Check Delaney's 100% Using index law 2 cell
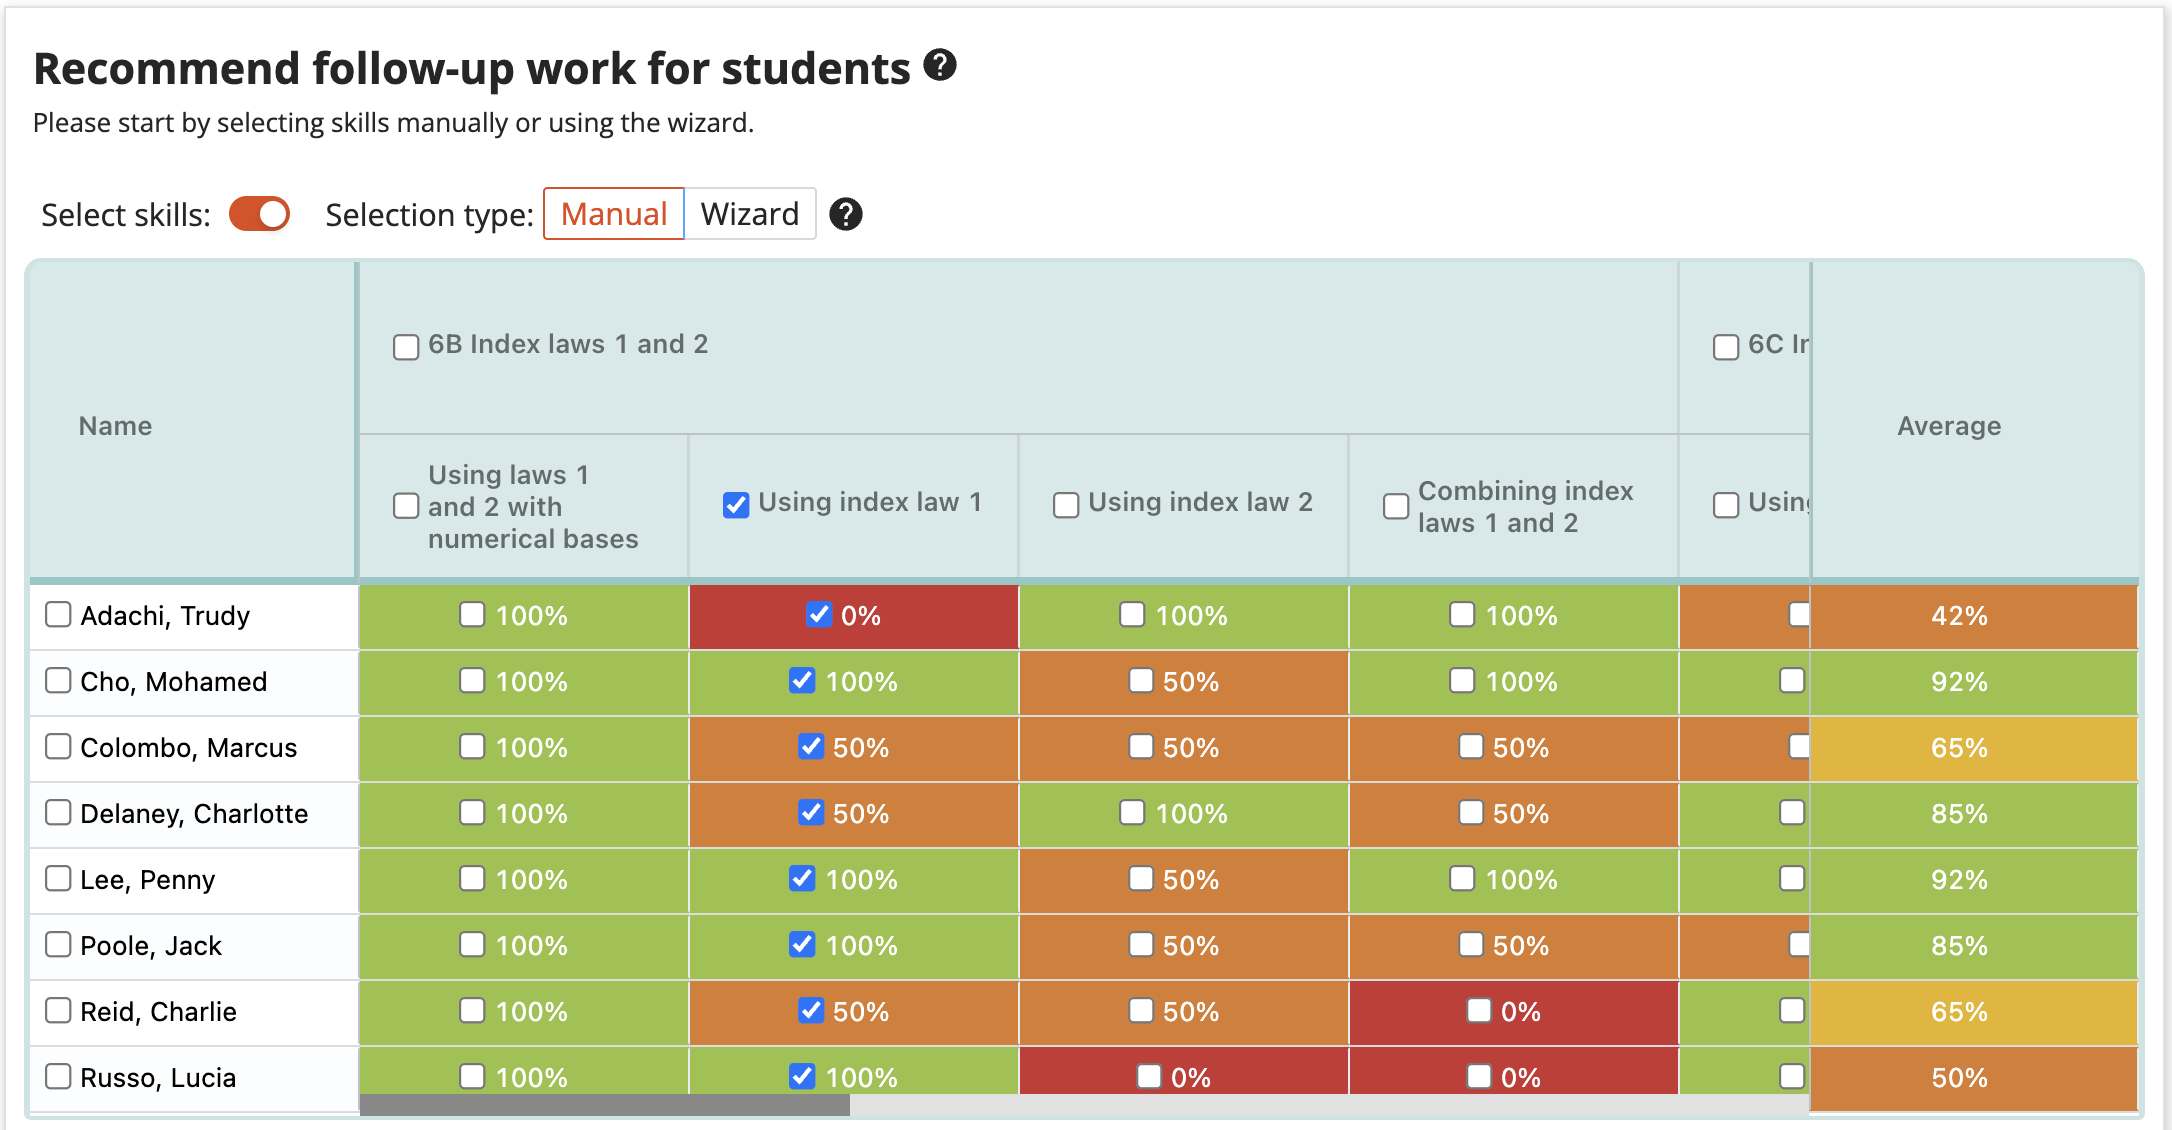 pyautogui.click(x=1131, y=813)
